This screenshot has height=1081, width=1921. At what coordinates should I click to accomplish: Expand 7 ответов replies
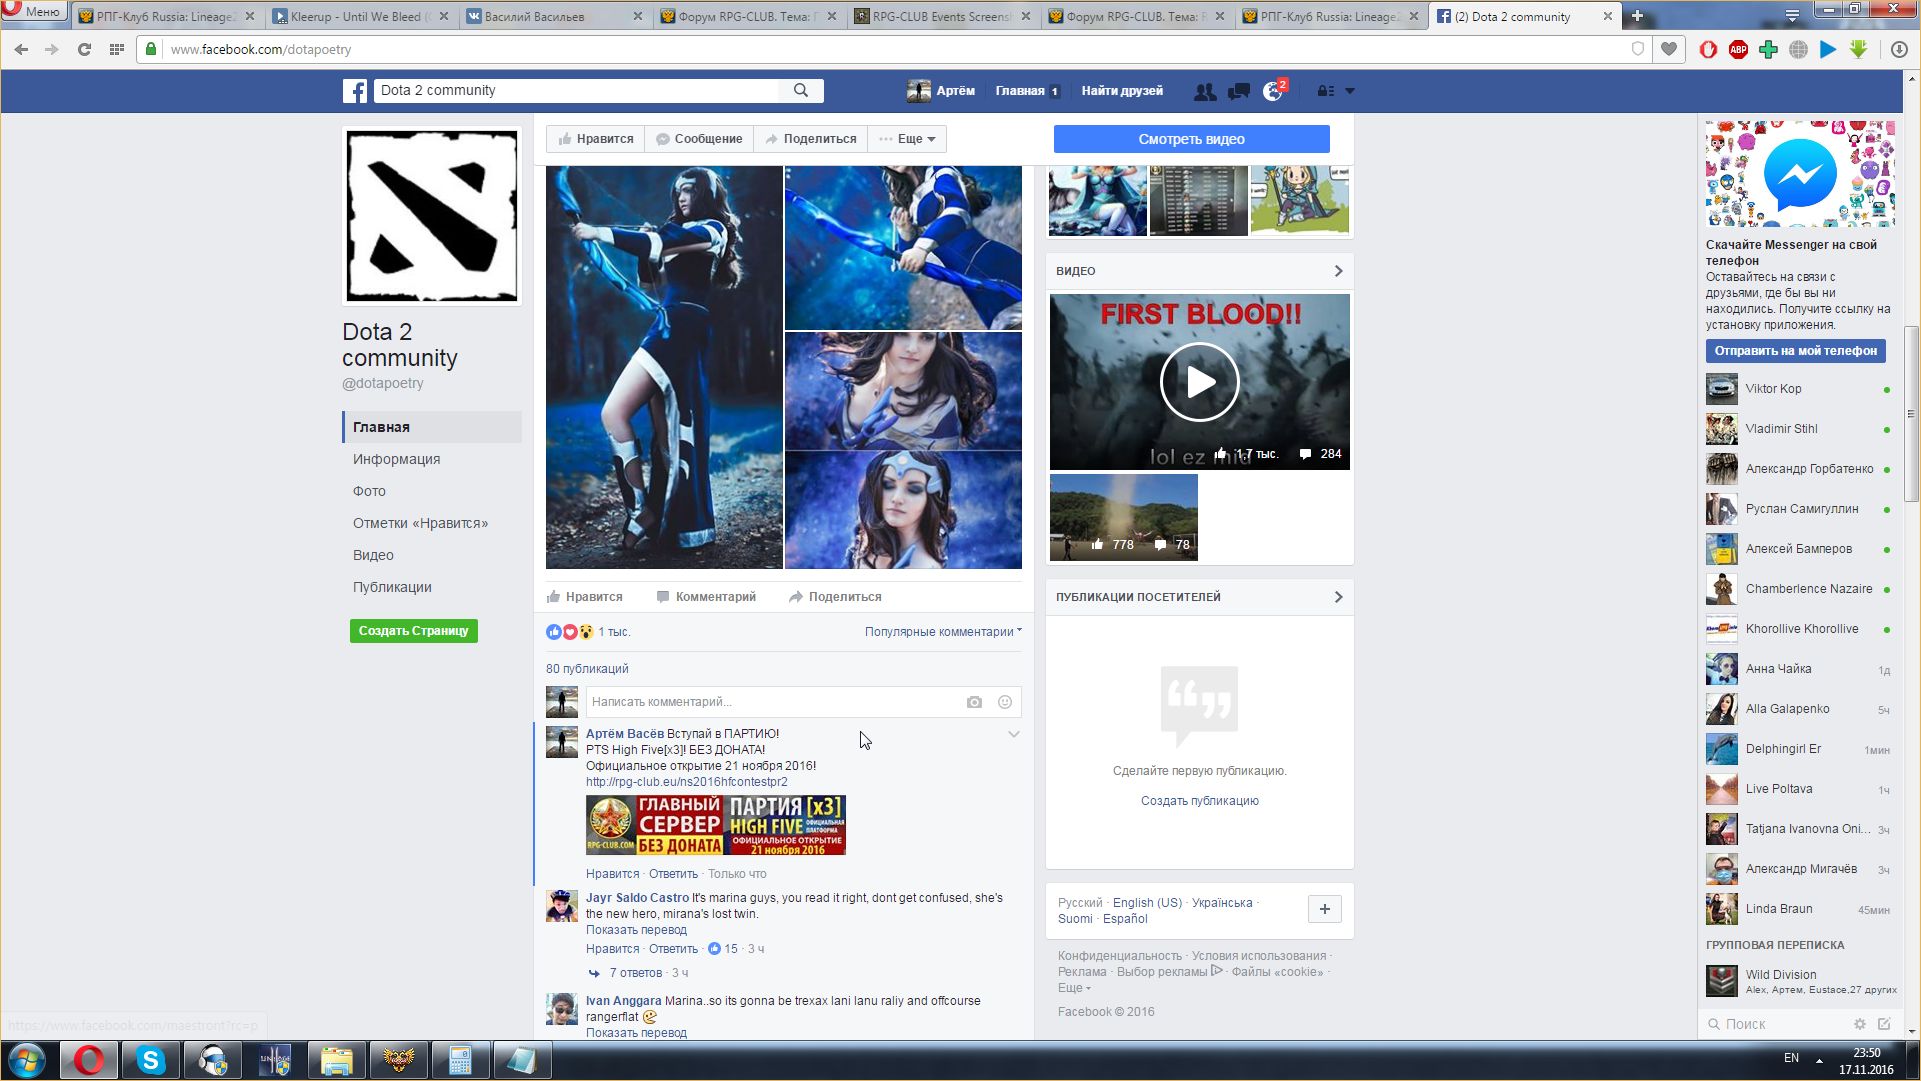pos(636,973)
